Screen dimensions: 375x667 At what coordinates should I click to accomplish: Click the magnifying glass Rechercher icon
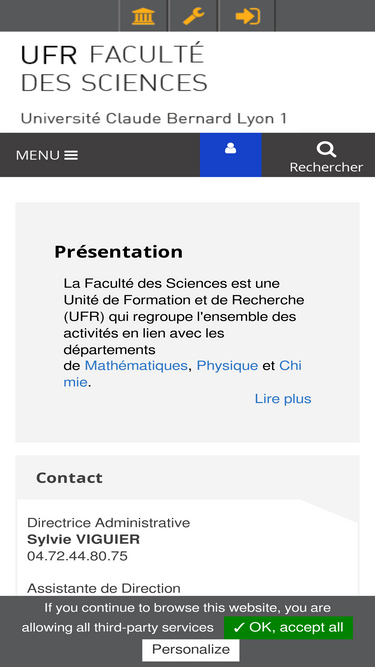326,150
